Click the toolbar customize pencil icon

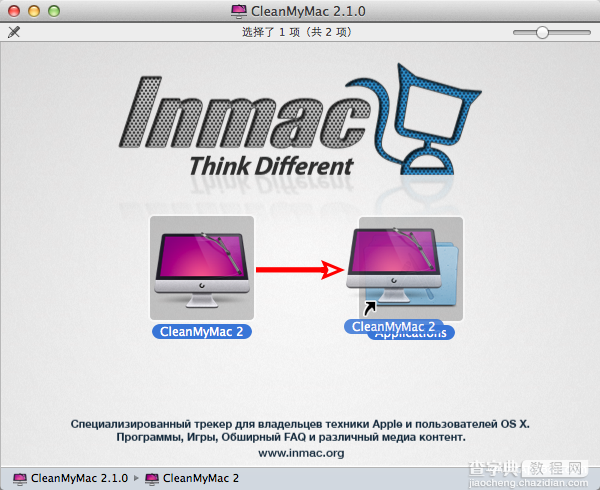coord(14,32)
